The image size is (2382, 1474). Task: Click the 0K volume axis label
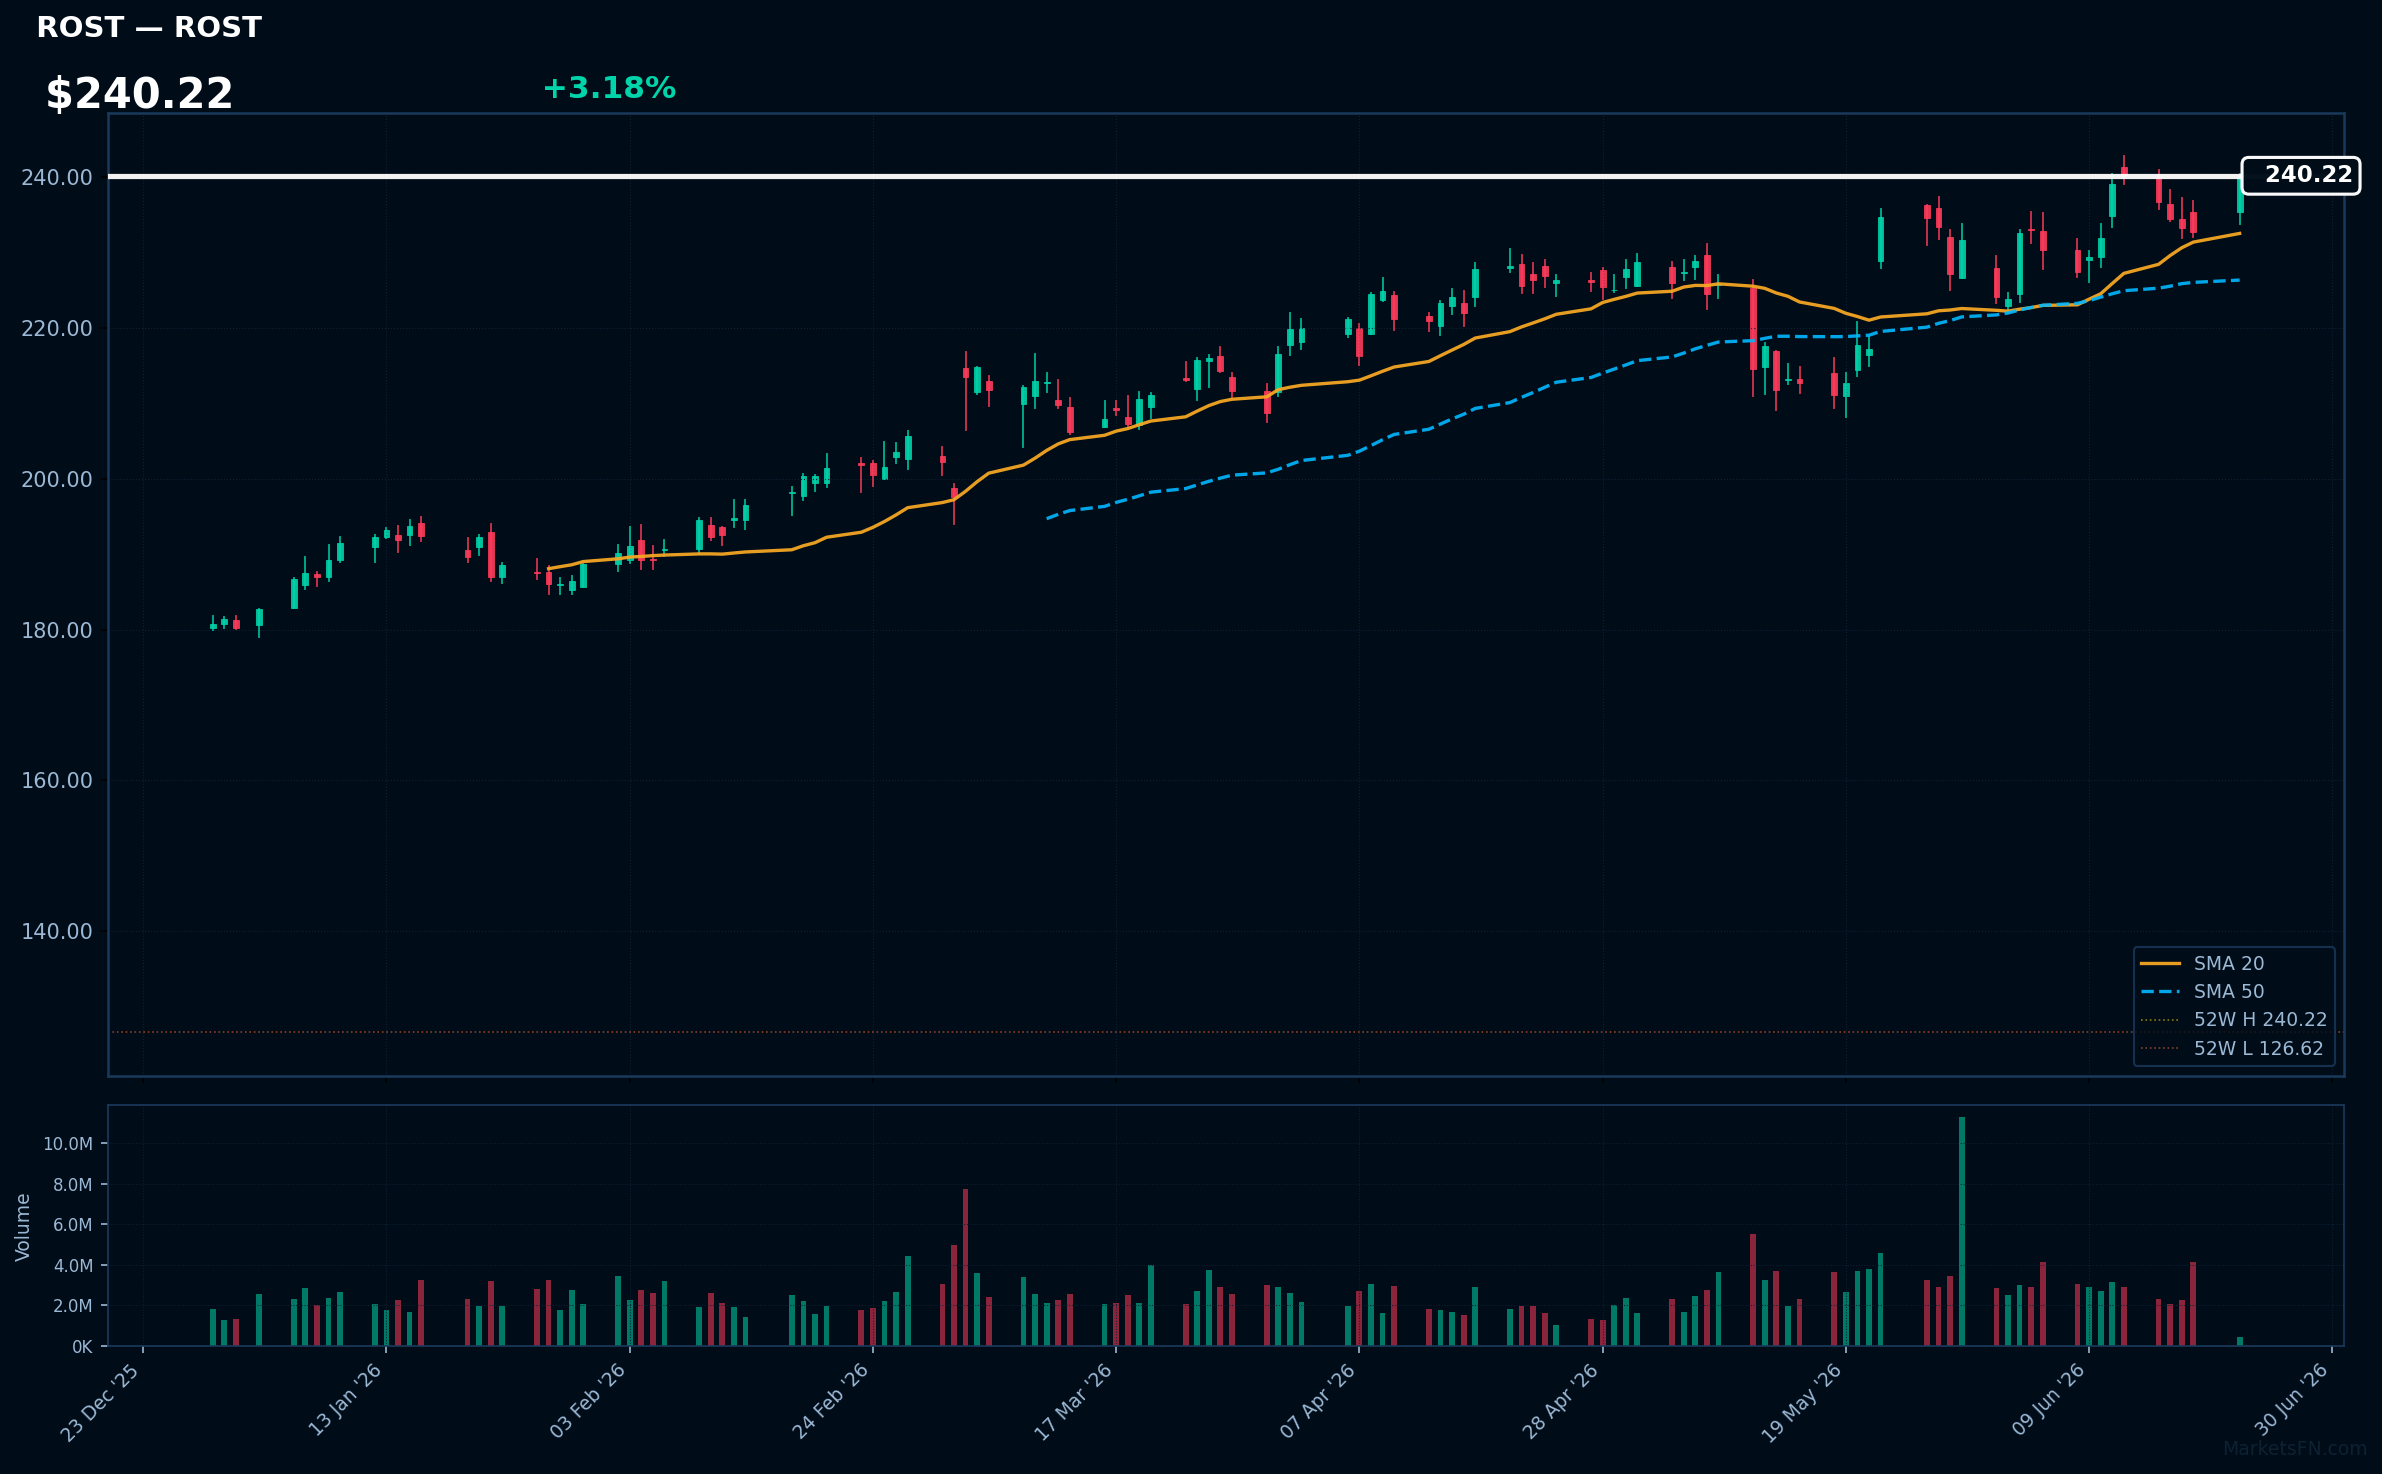click(x=82, y=1347)
